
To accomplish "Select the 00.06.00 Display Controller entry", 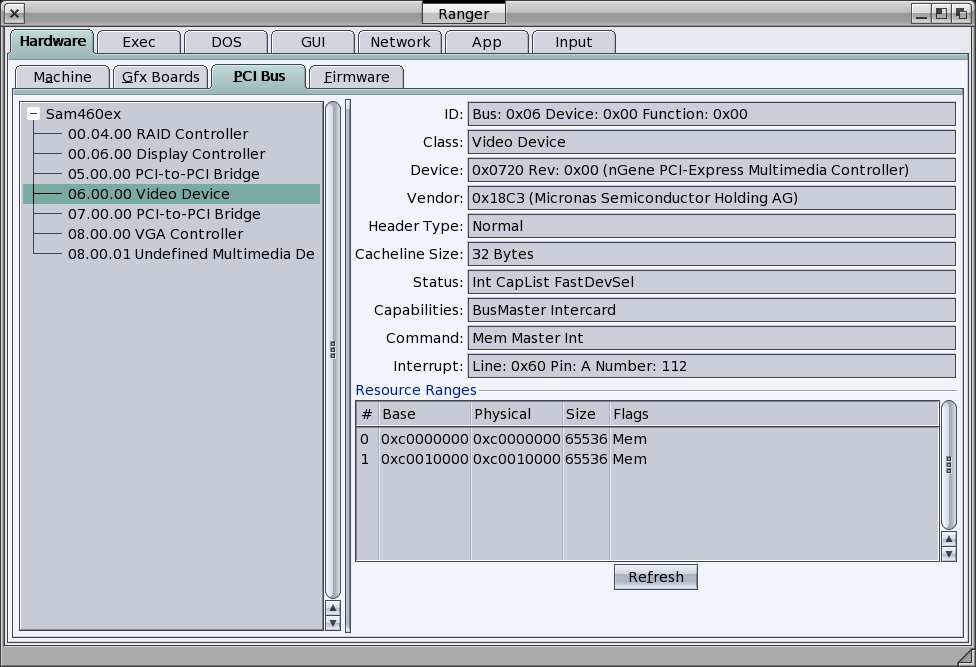I will click(x=166, y=154).
